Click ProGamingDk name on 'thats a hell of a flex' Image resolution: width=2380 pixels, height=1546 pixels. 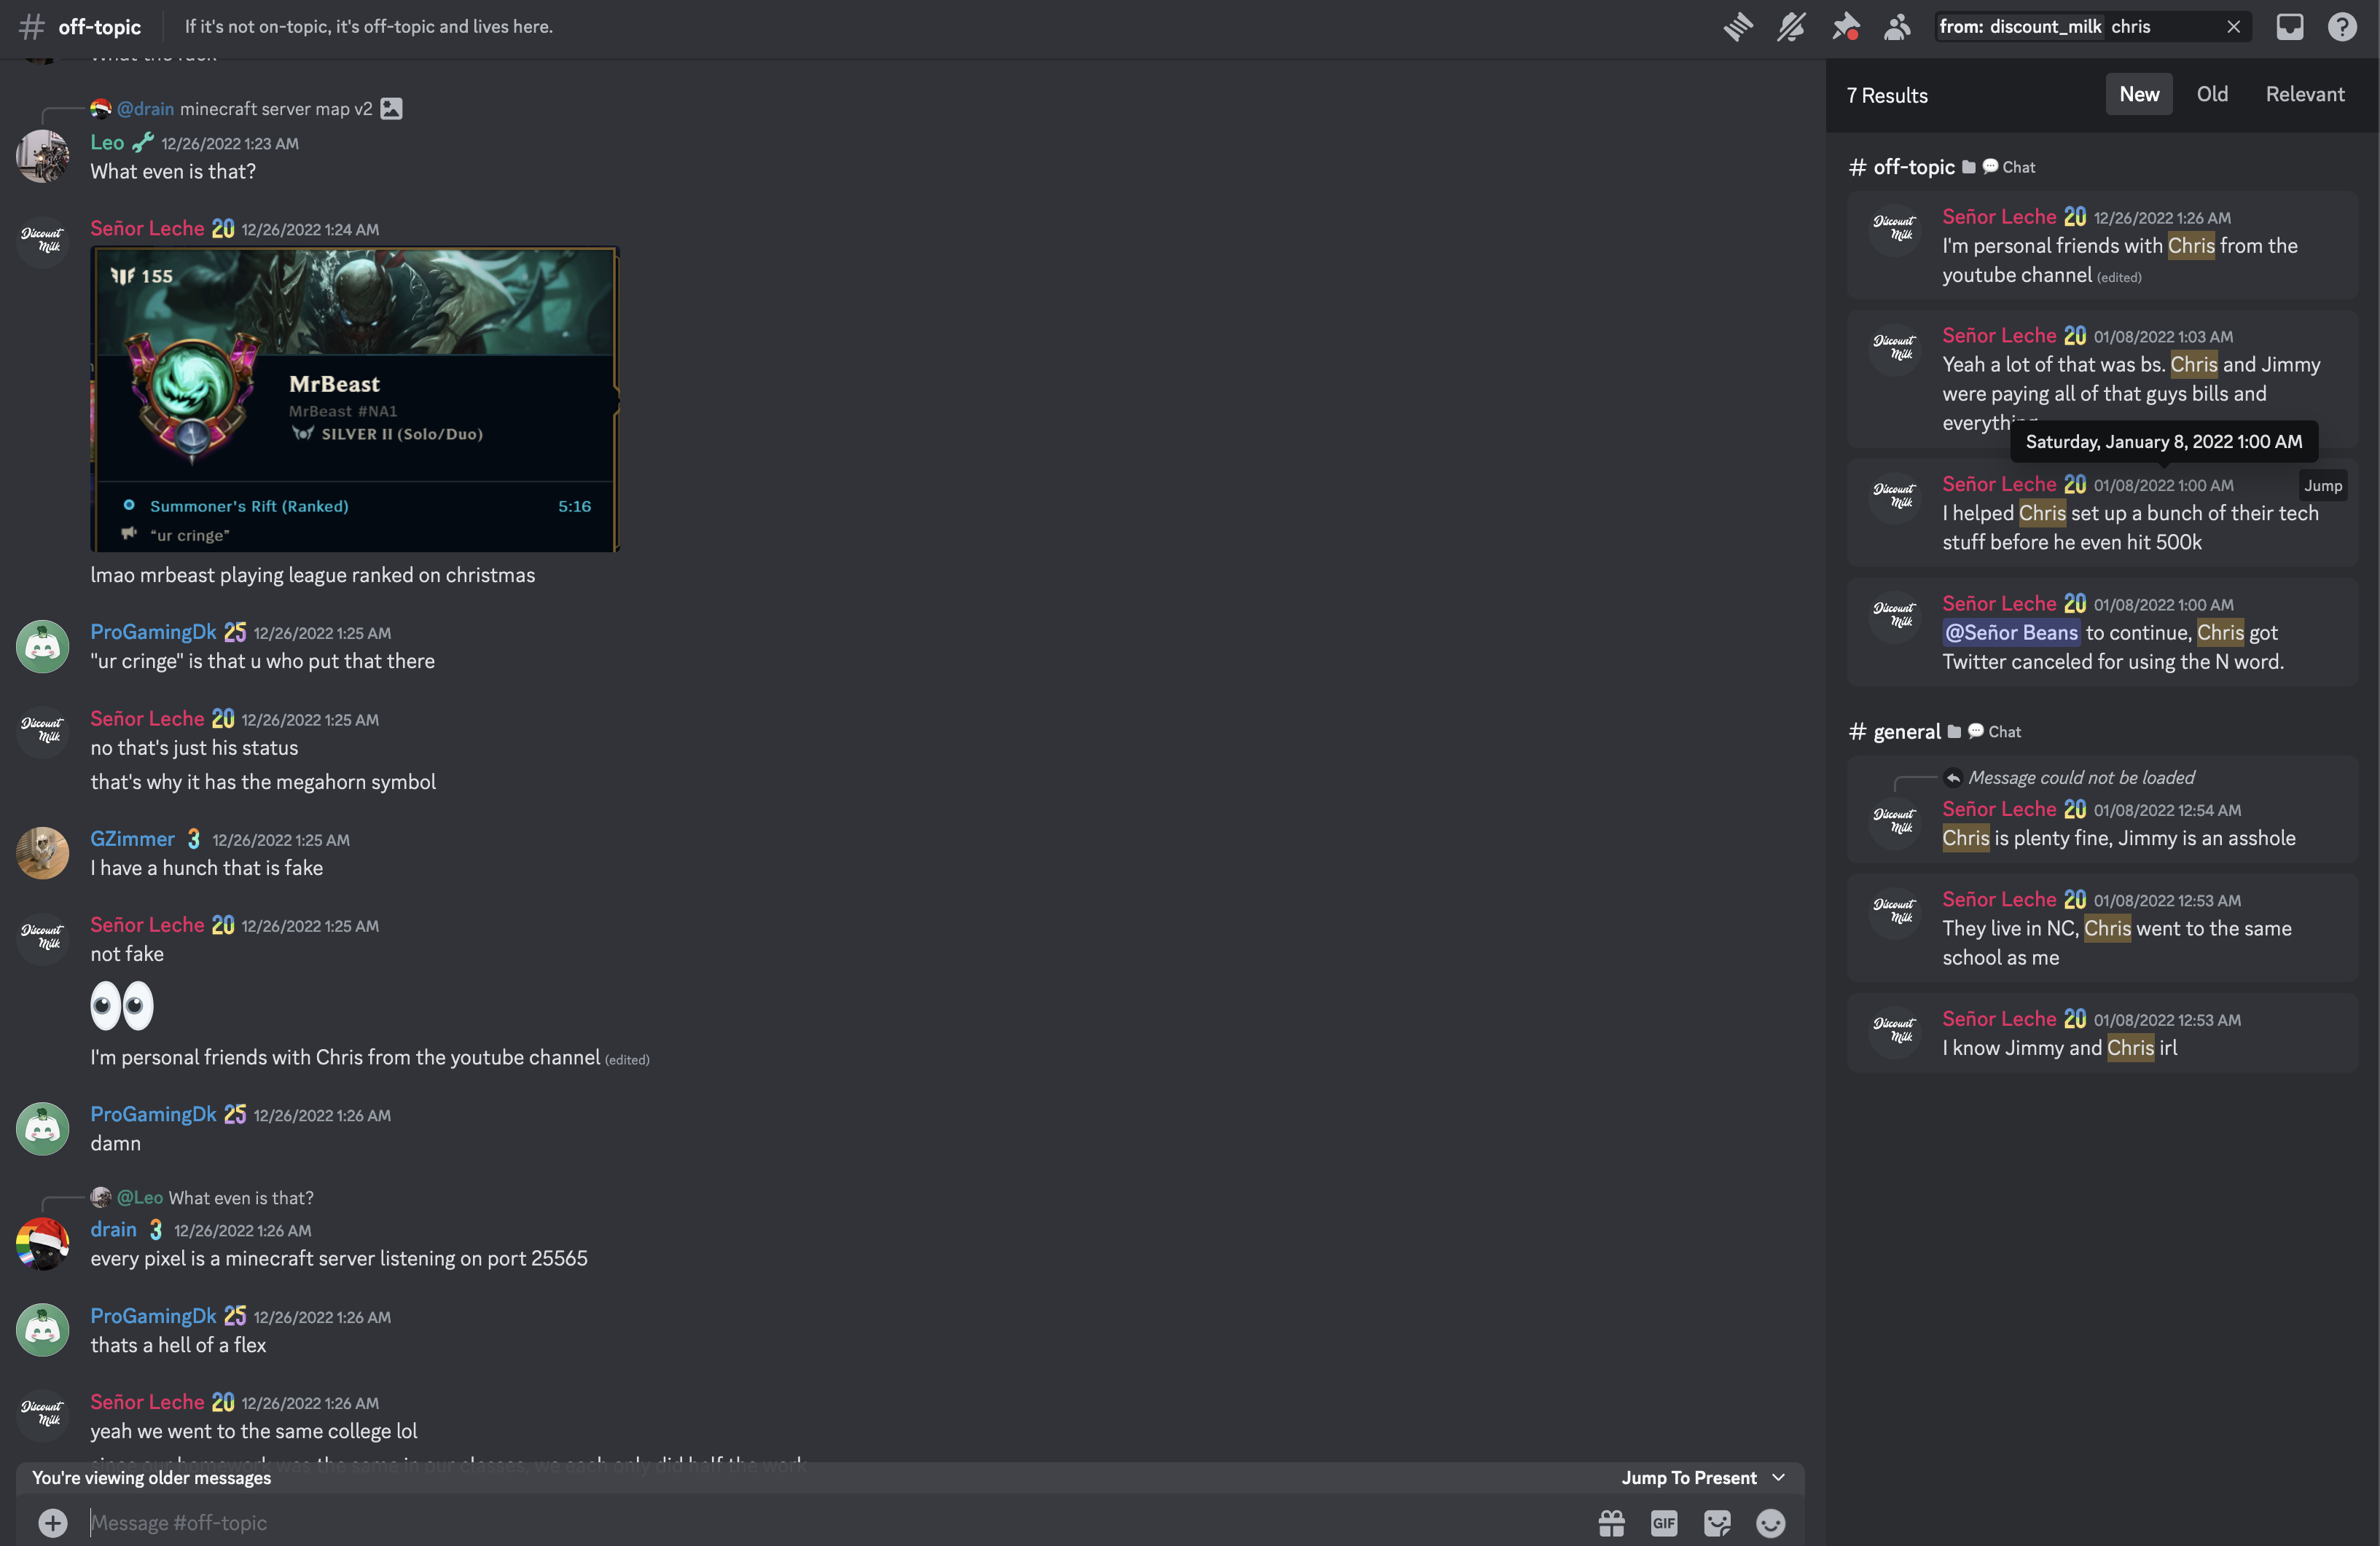pyautogui.click(x=153, y=1317)
